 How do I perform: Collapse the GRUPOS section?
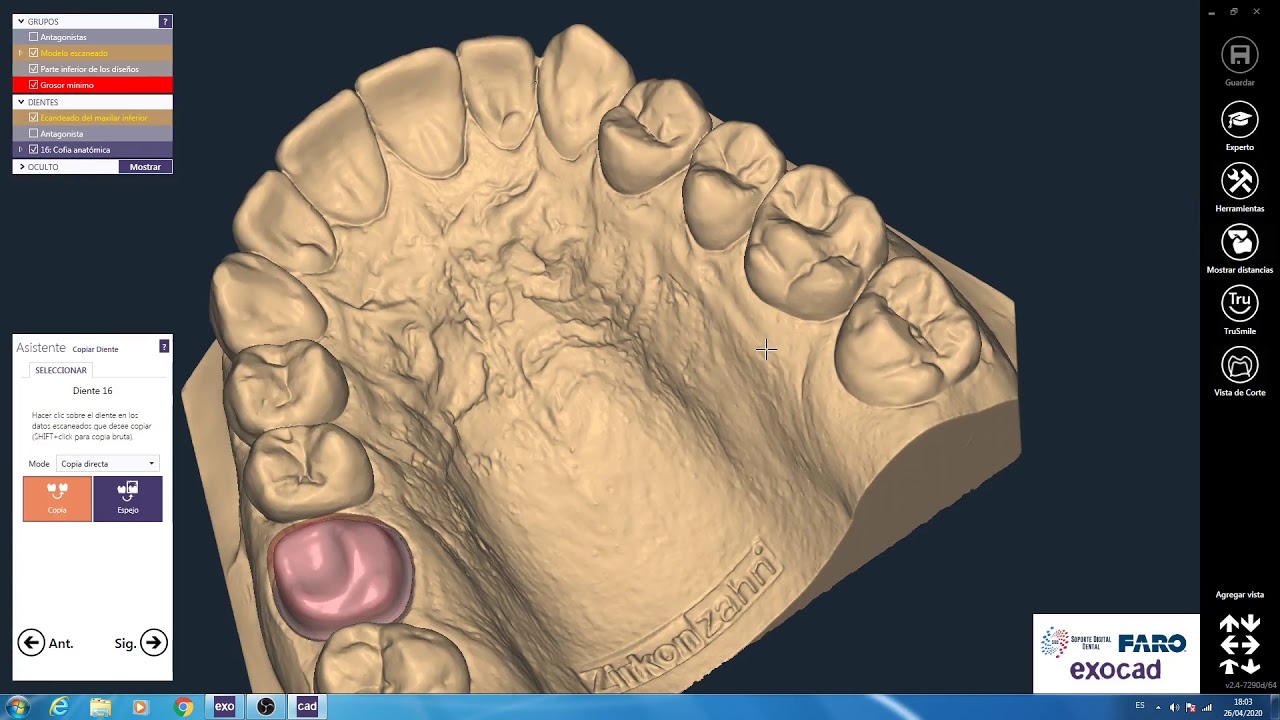pyautogui.click(x=21, y=21)
